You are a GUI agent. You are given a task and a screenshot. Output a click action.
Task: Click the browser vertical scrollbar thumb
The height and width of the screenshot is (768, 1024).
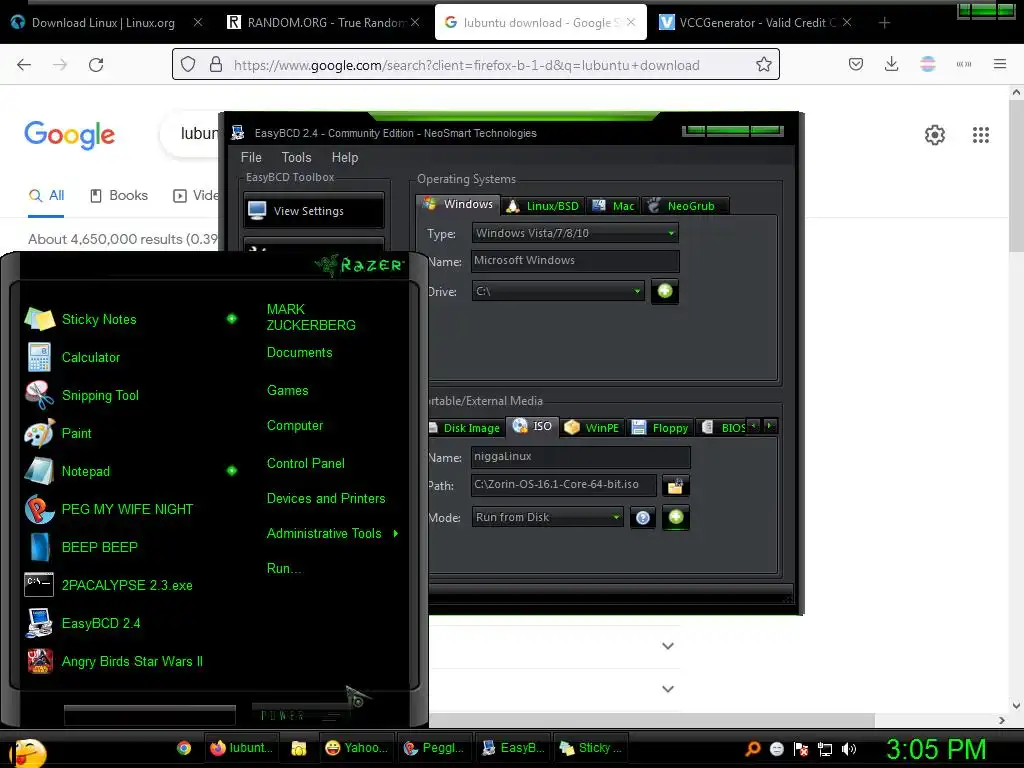click(1016, 176)
